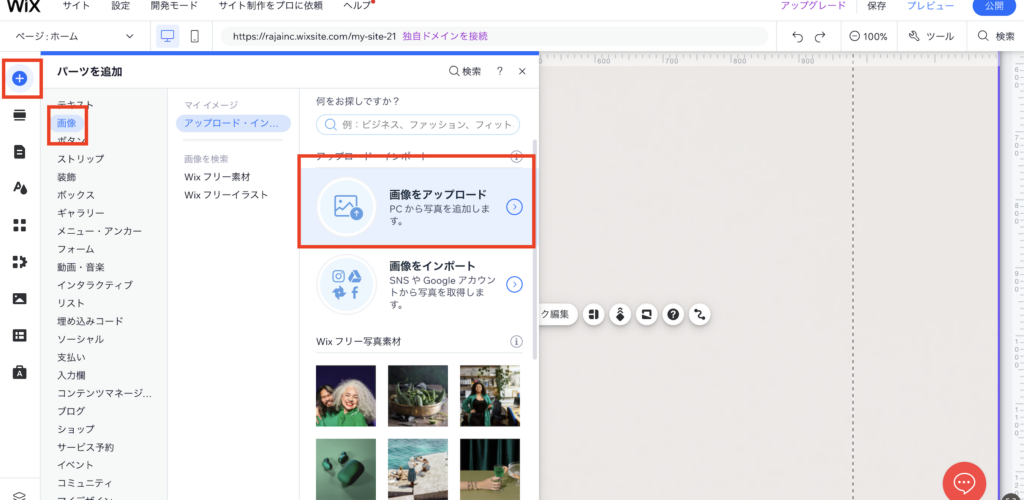Open the ツール tools button
The height and width of the screenshot is (500, 1024).
tap(931, 37)
